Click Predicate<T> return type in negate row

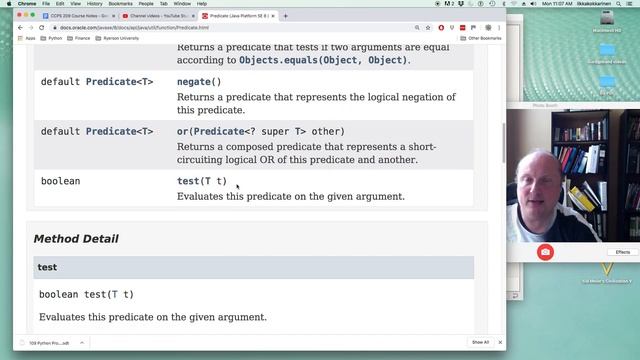[119, 82]
